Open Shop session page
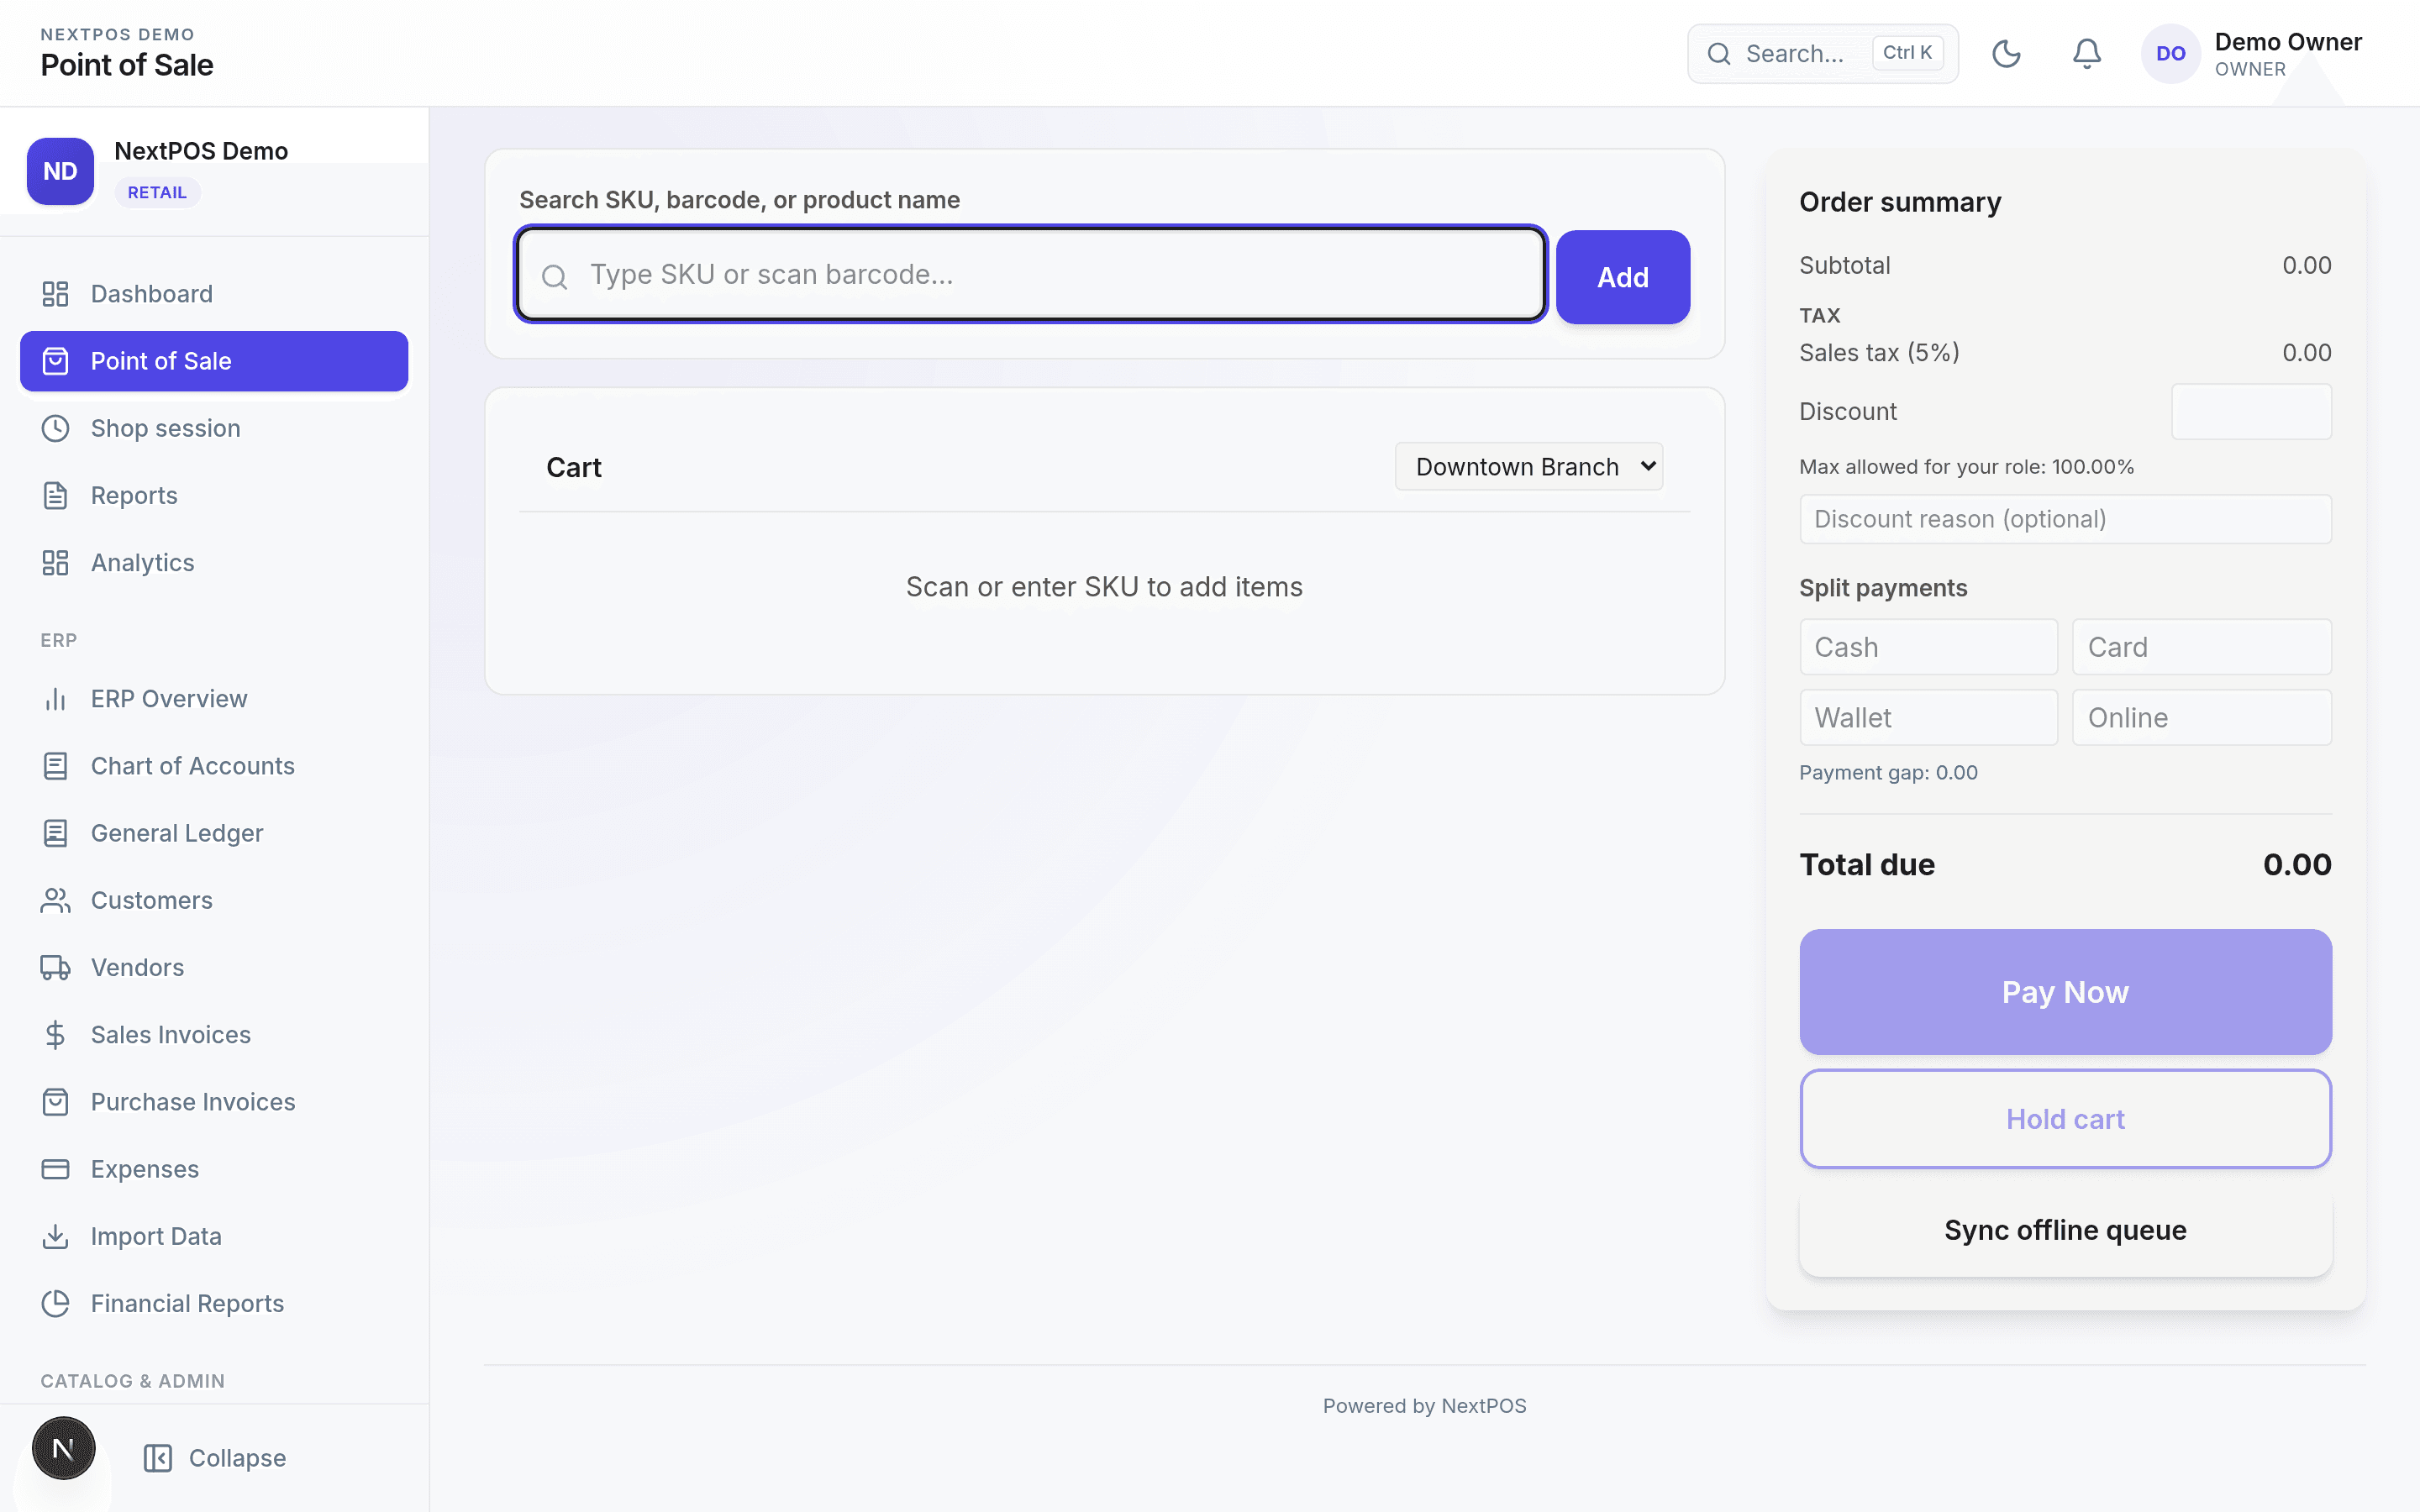2420x1512 pixels. 214,428
